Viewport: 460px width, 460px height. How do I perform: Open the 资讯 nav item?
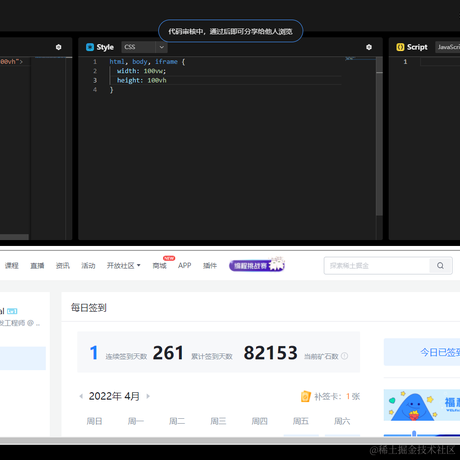(x=63, y=266)
